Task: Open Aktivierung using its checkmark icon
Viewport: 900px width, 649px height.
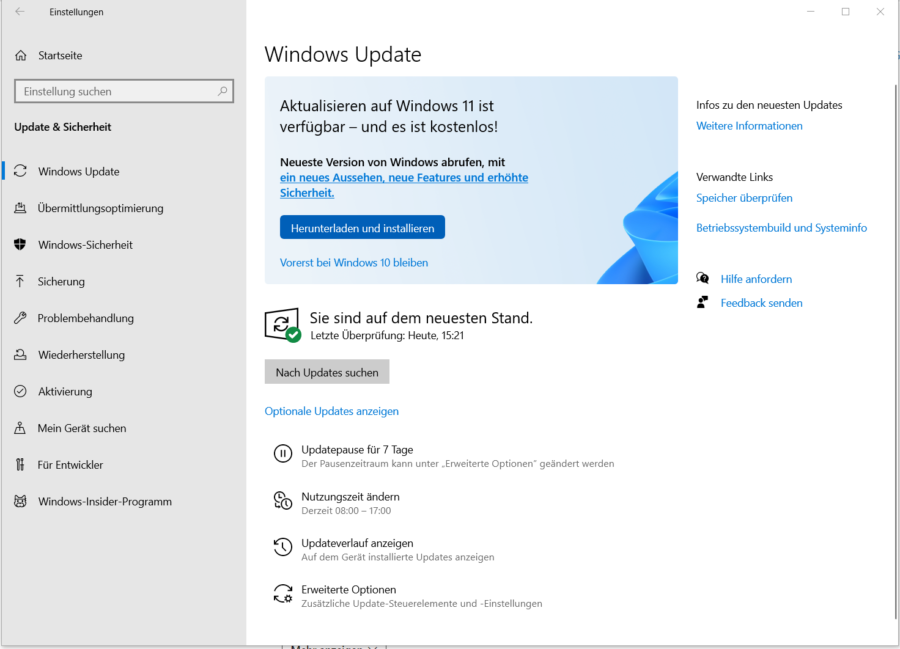Action: (x=21, y=391)
